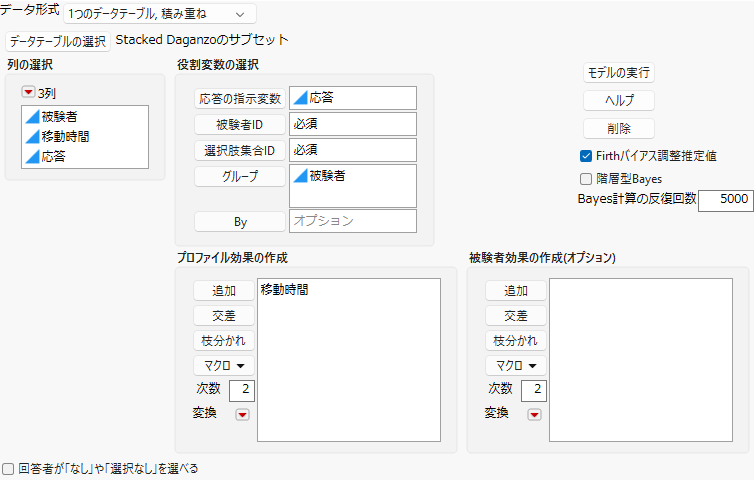Screen dimensions: 754x480
Task: Click the ヘルプ button
Action: (618, 101)
